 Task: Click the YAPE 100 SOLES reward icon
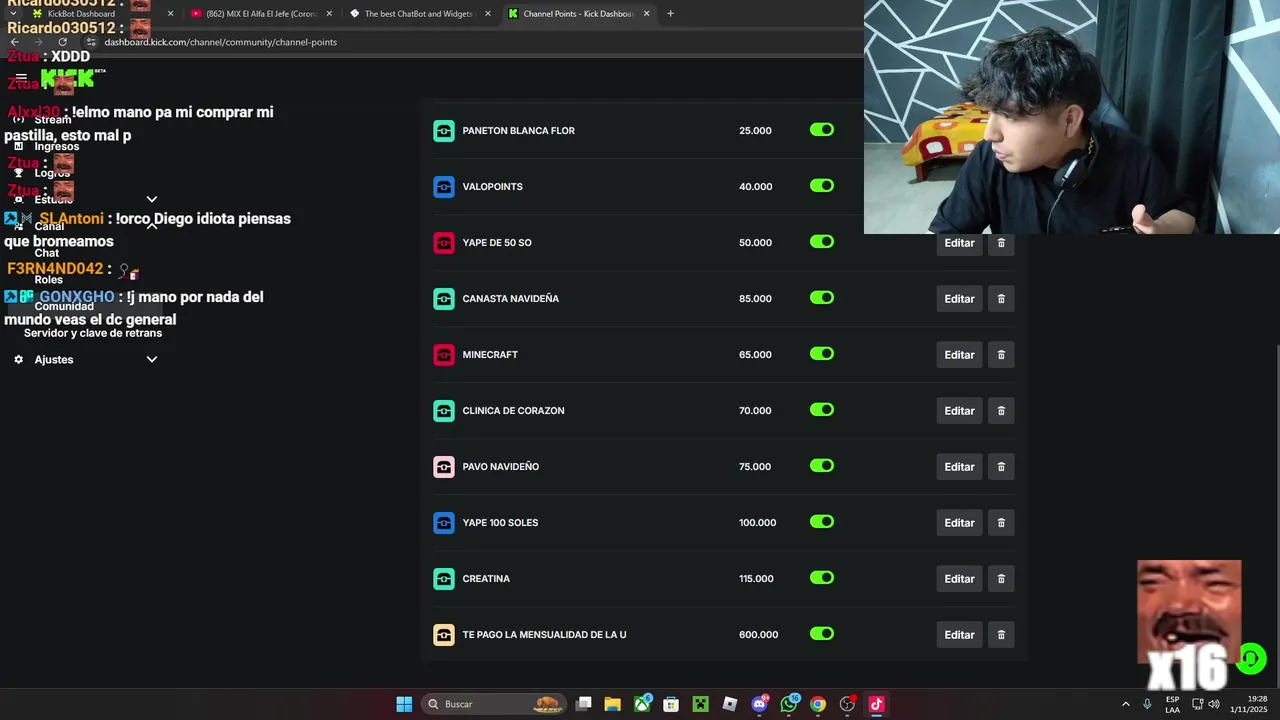click(444, 523)
